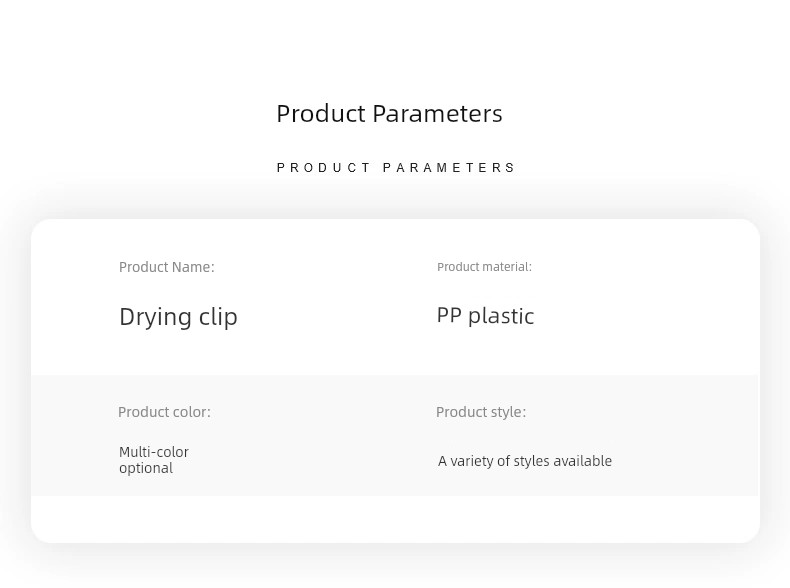Click the "Product Parameters" title heading

pyautogui.click(x=389, y=114)
